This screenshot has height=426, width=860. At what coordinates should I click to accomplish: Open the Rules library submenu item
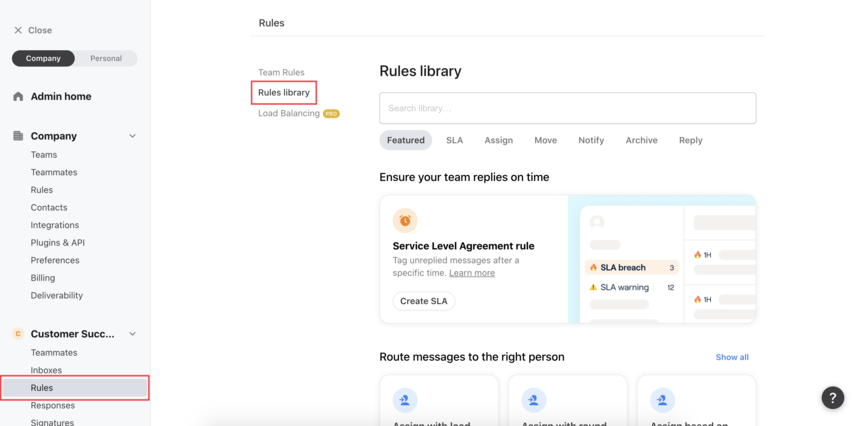(x=284, y=93)
